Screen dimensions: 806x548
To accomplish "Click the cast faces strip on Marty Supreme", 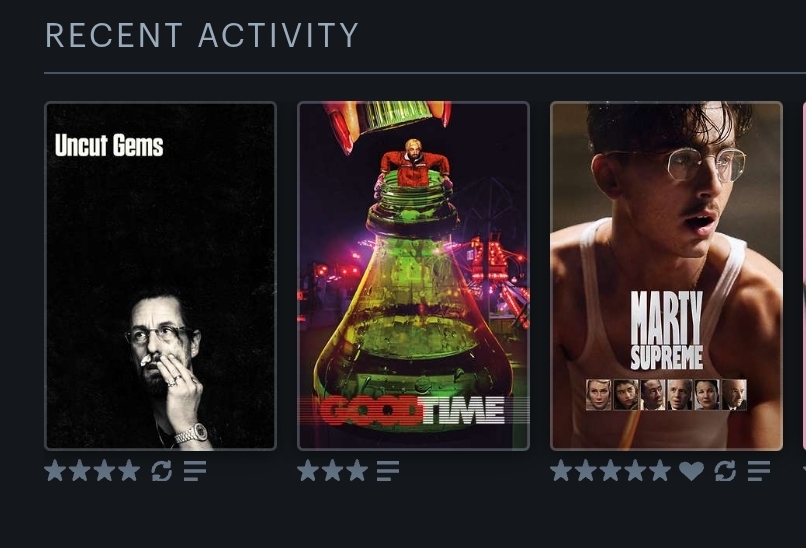I will coord(666,394).
